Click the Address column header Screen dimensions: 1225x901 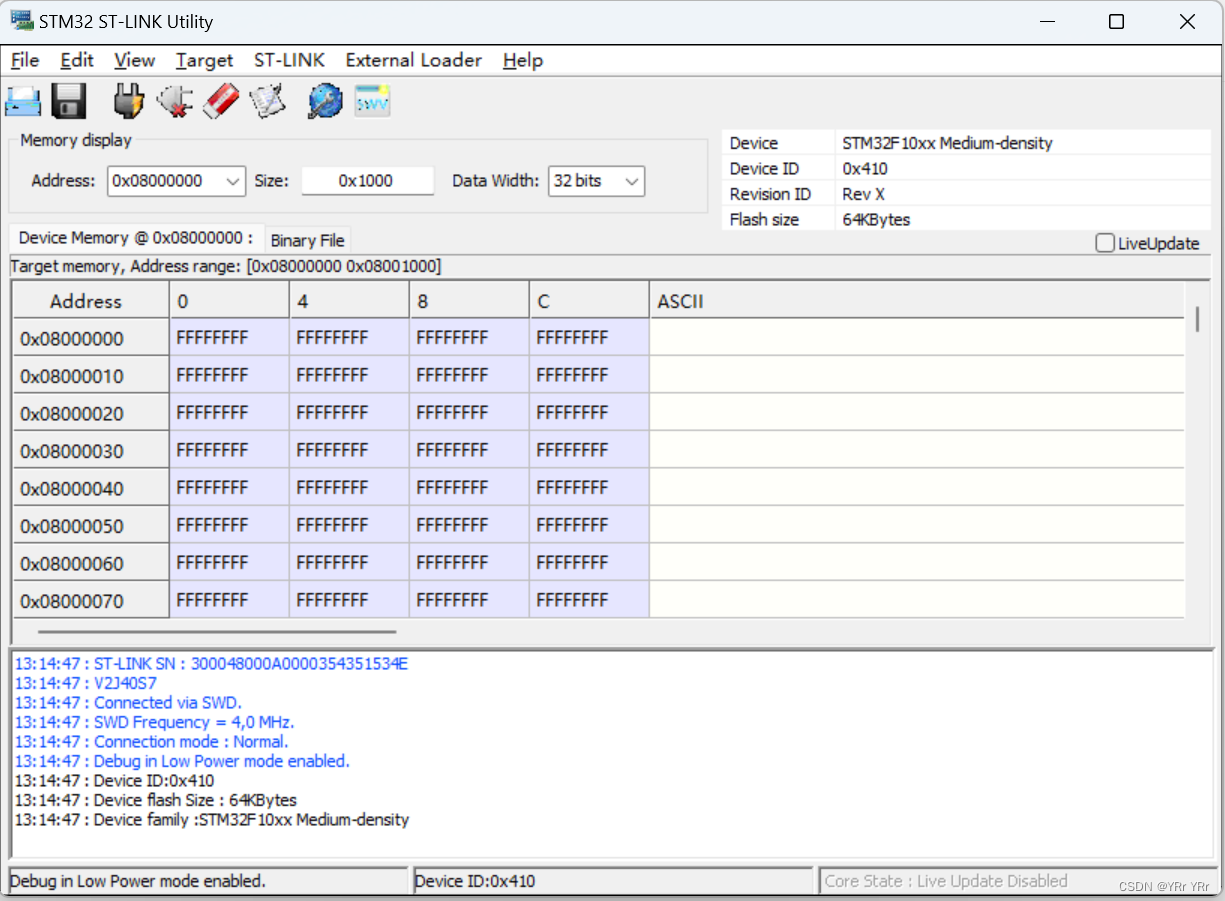click(91, 301)
